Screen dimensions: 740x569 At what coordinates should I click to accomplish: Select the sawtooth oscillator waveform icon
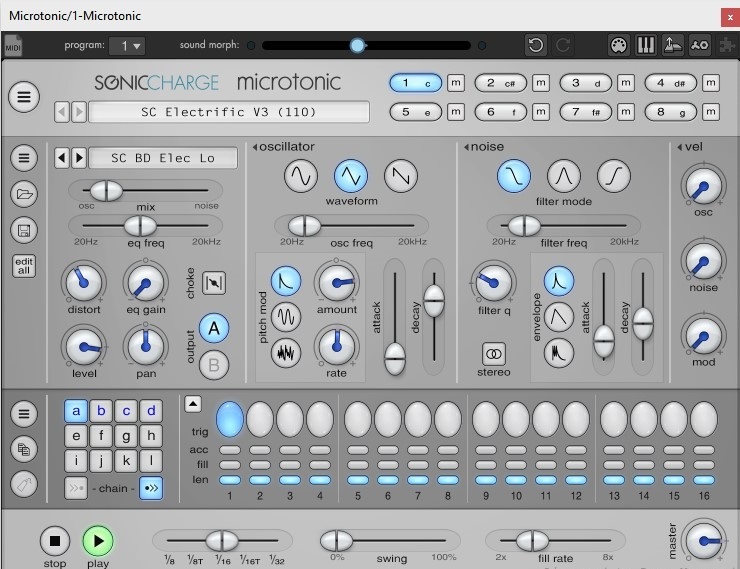400,177
